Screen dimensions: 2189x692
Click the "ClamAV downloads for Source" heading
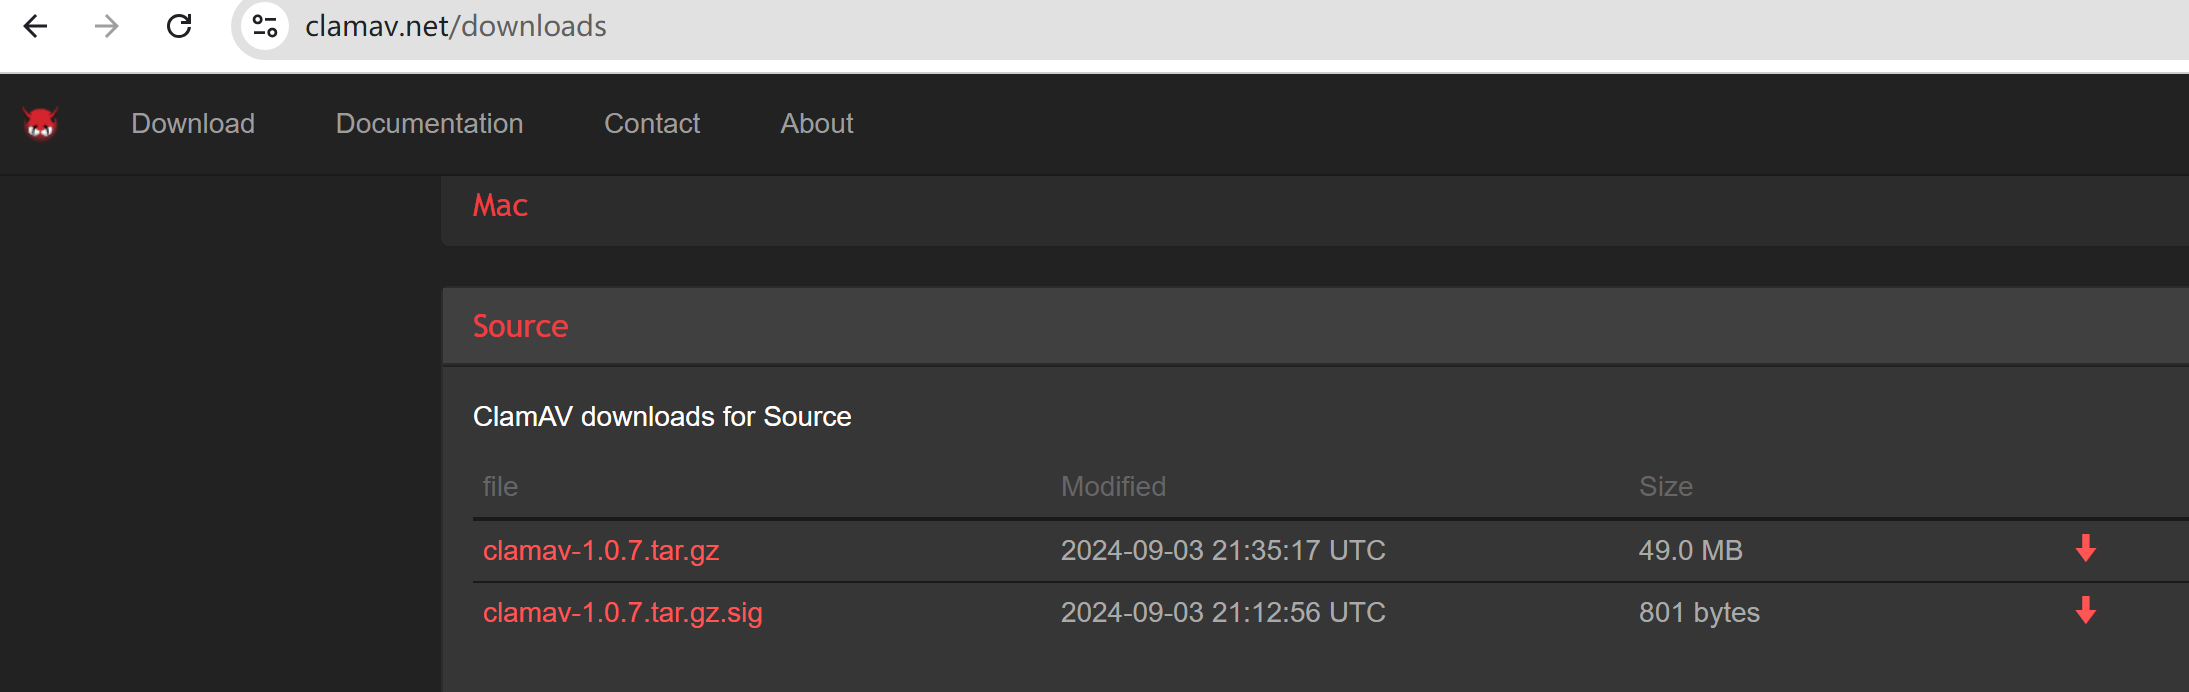[x=662, y=417]
